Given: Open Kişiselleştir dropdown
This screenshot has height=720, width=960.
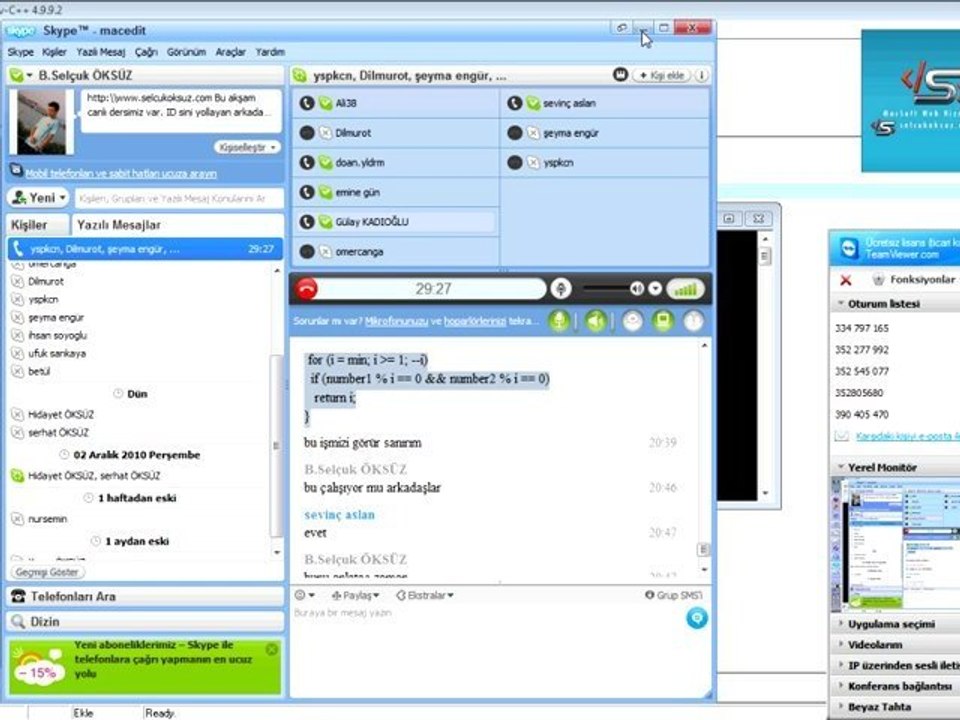Looking at the screenshot, I should [x=247, y=147].
